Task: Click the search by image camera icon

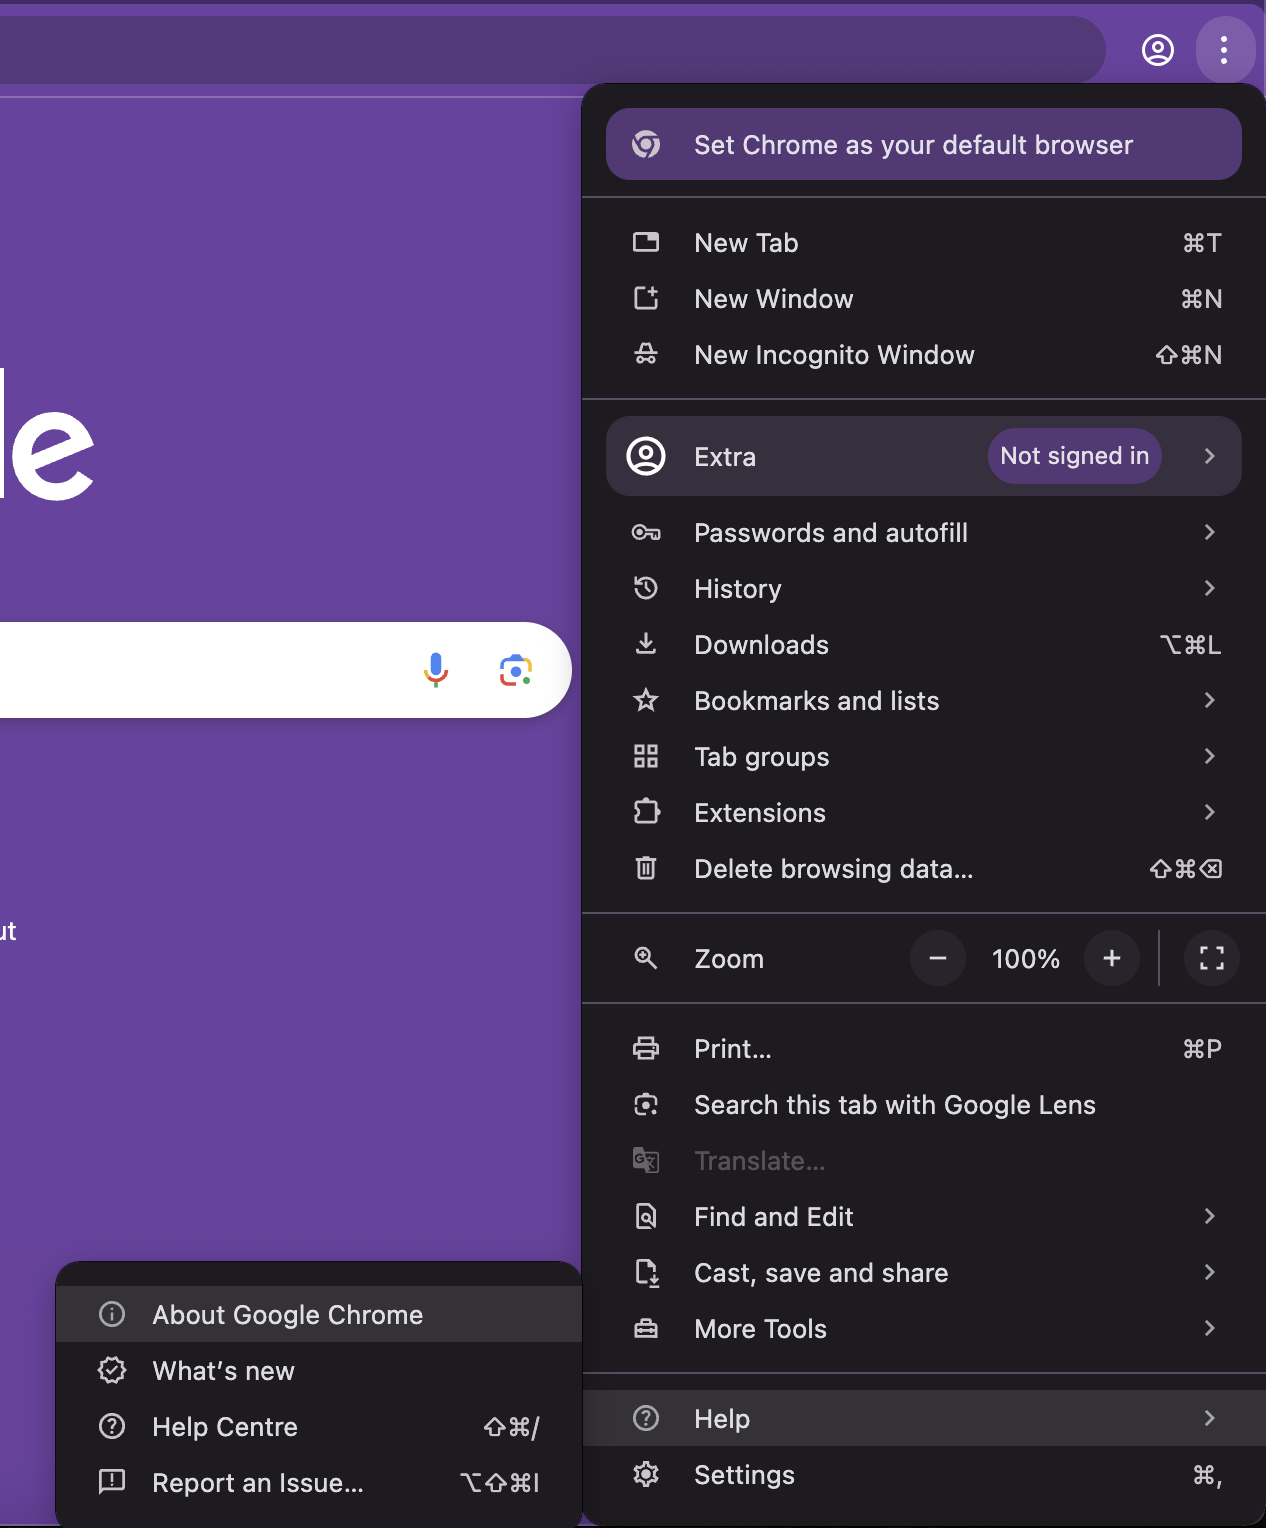Action: (x=516, y=670)
